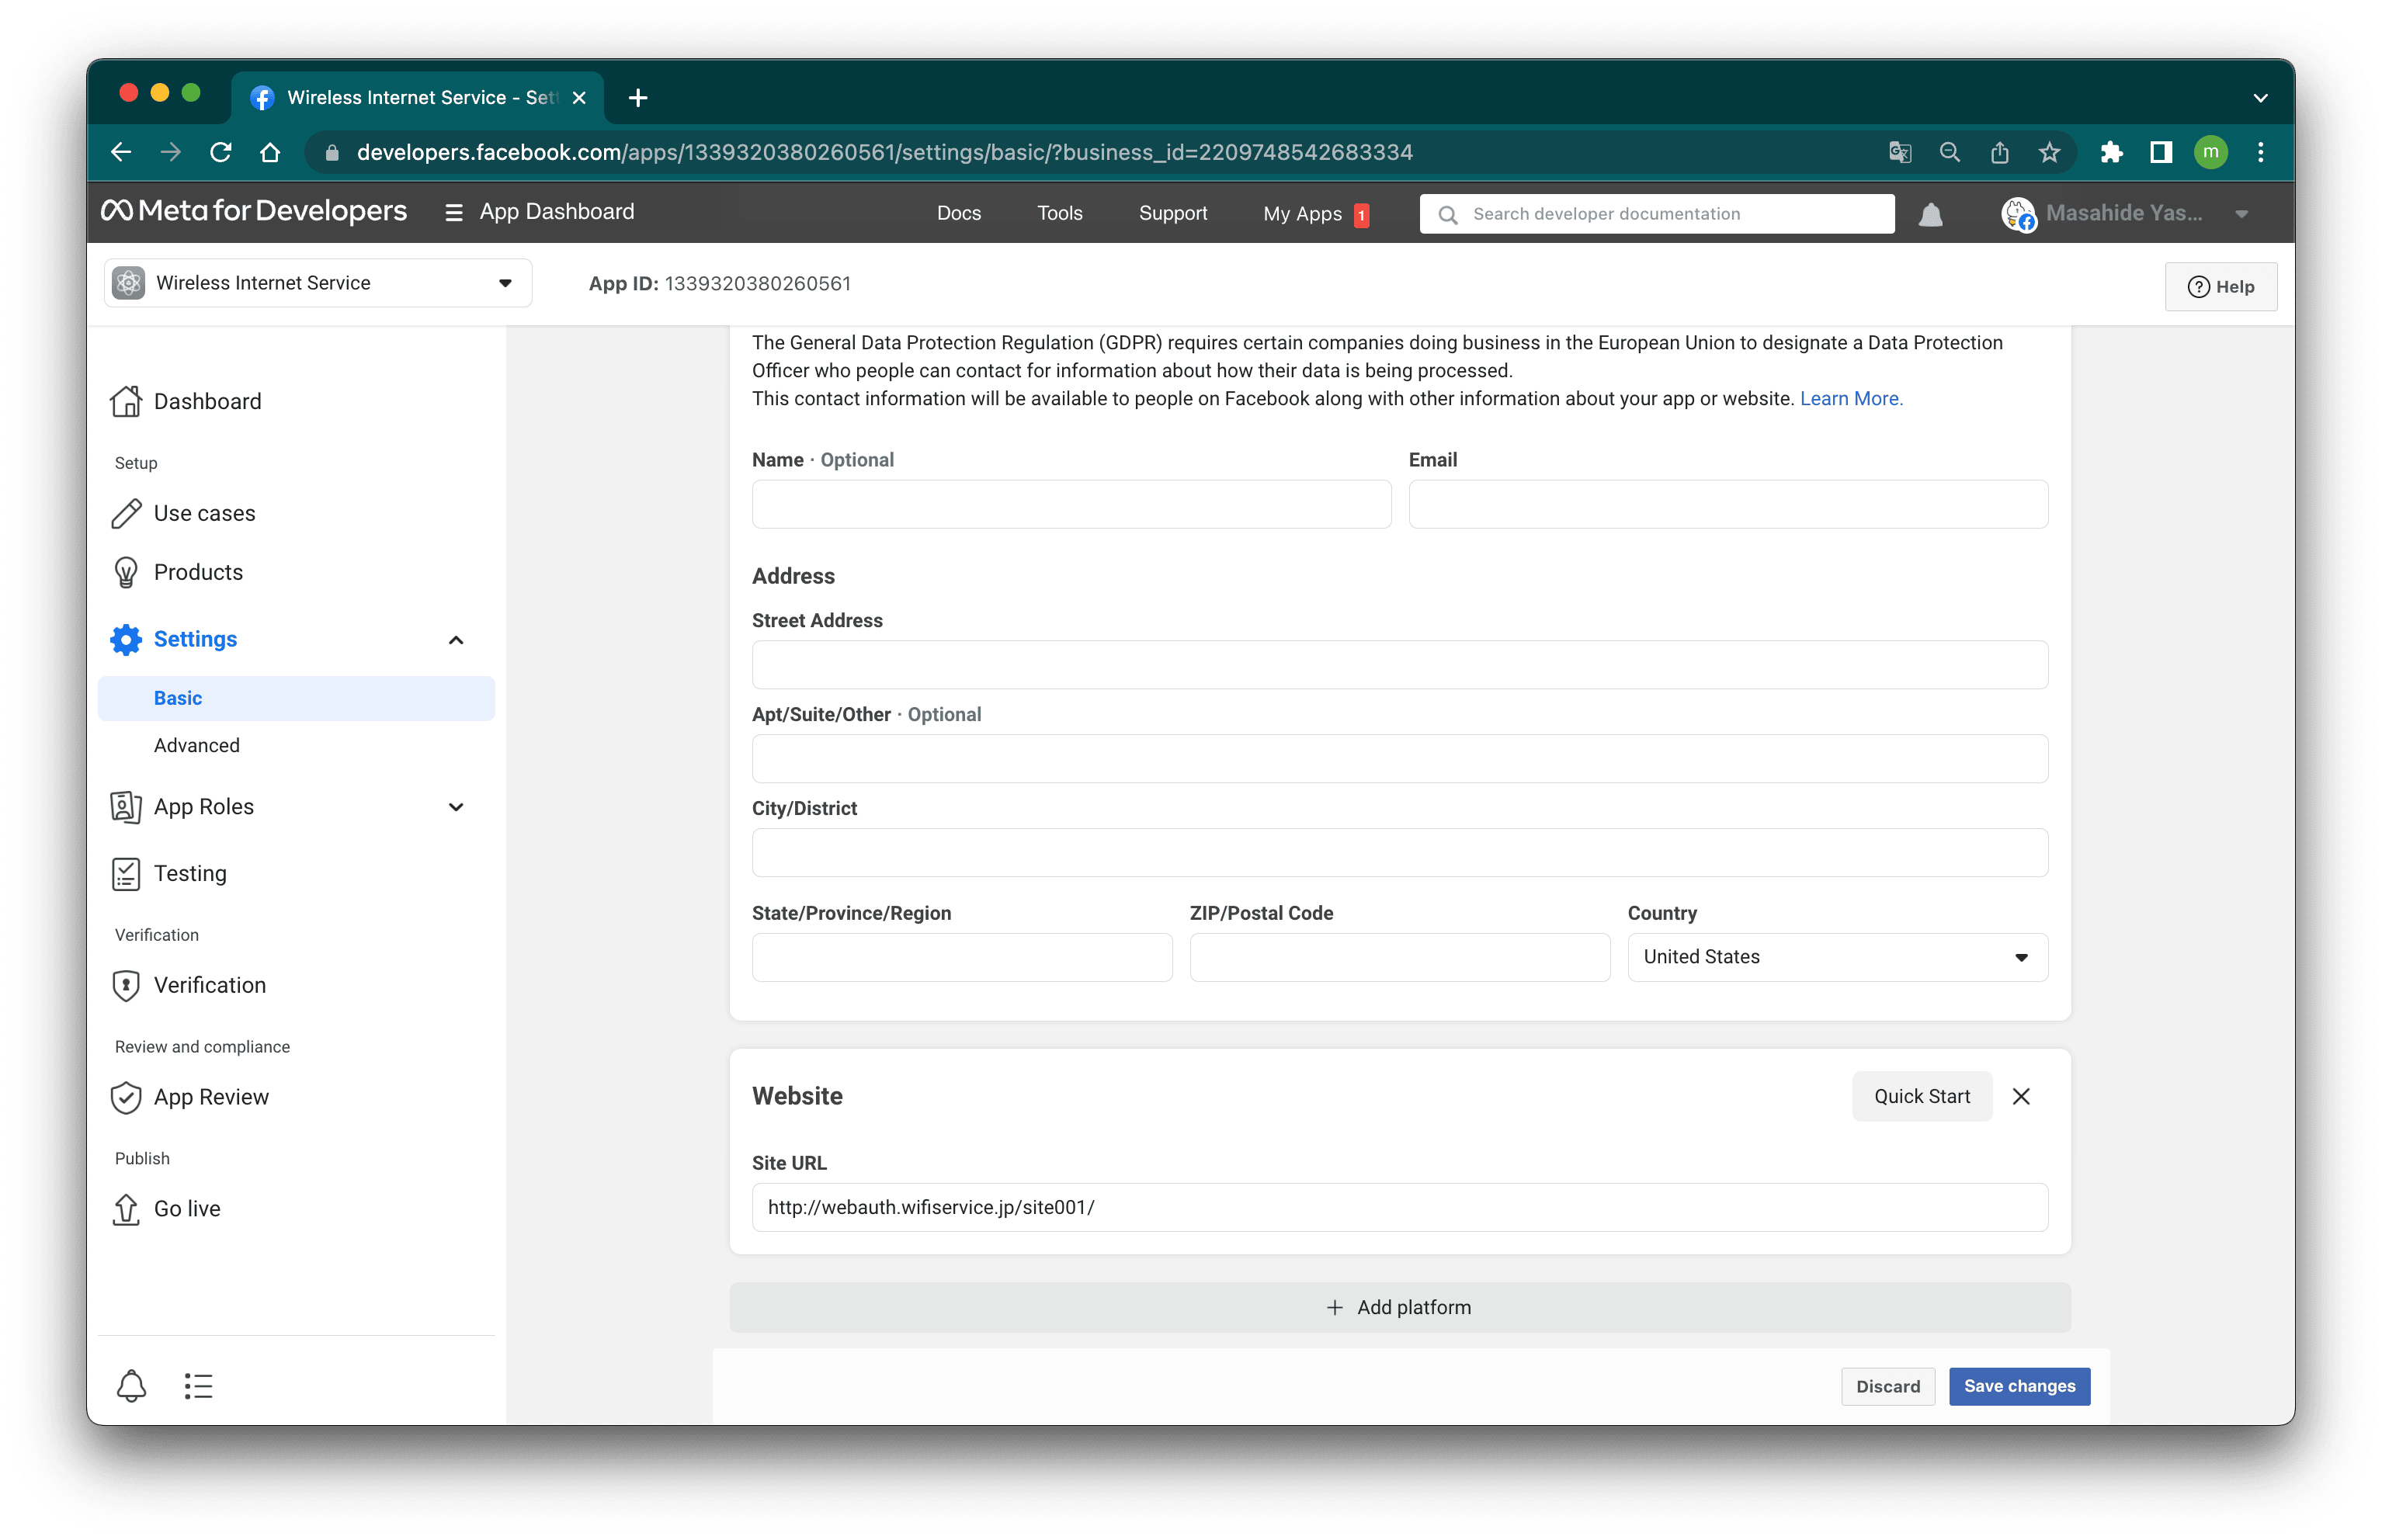Reload the page
This screenshot has height=1540, width=2382.
pos(221,152)
